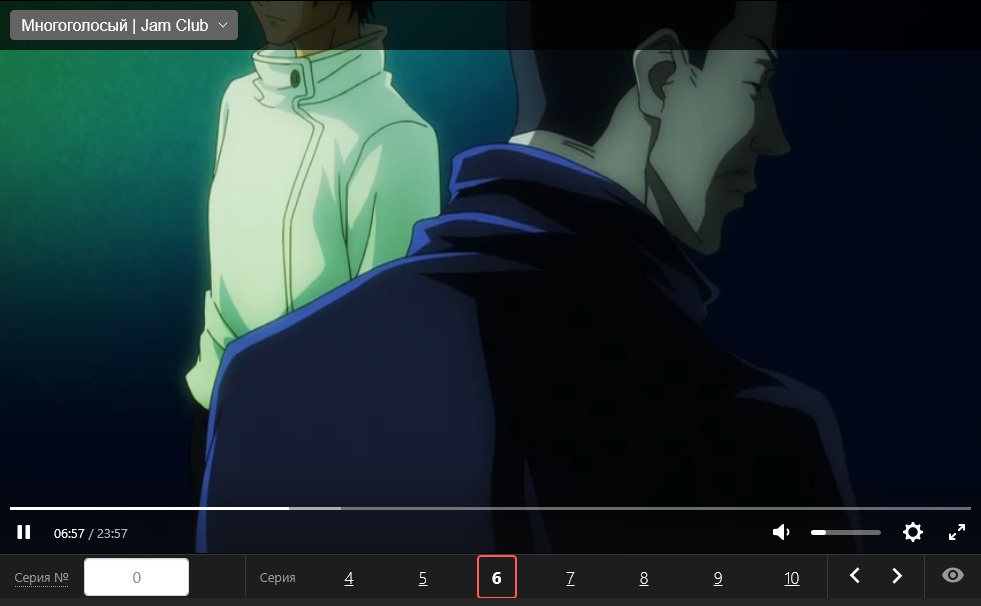Mute the player volume speaker icon
This screenshot has width=981, height=606.
782,533
